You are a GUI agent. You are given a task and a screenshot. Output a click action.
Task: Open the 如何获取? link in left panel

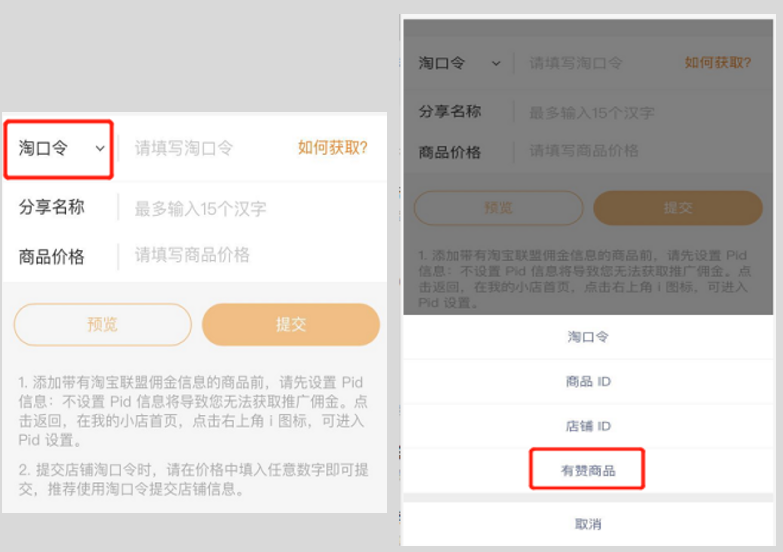(333, 148)
